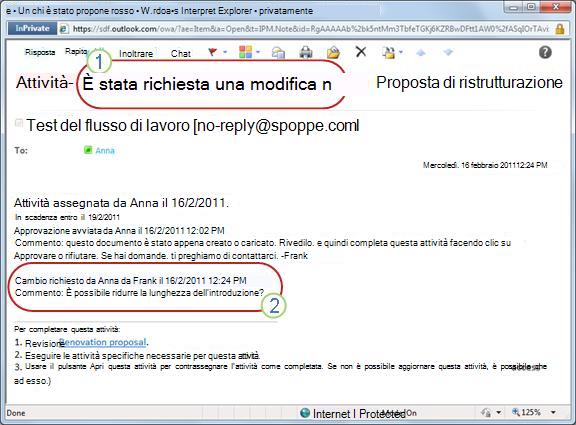576x425 pixels.
Task: Click the Approvazione avviata da Anna line
Action: [x=119, y=231]
